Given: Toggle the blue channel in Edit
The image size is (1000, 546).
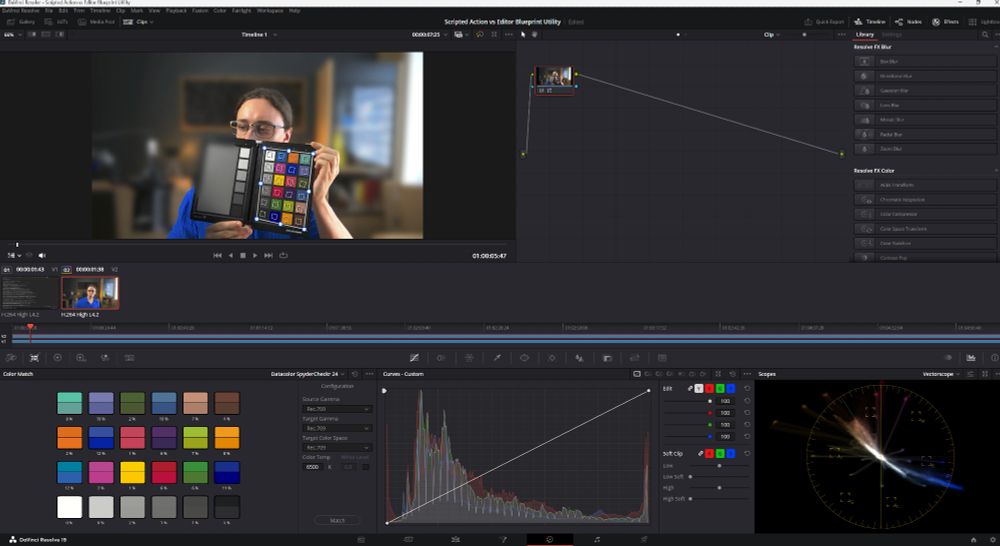Looking at the screenshot, I should (731, 388).
